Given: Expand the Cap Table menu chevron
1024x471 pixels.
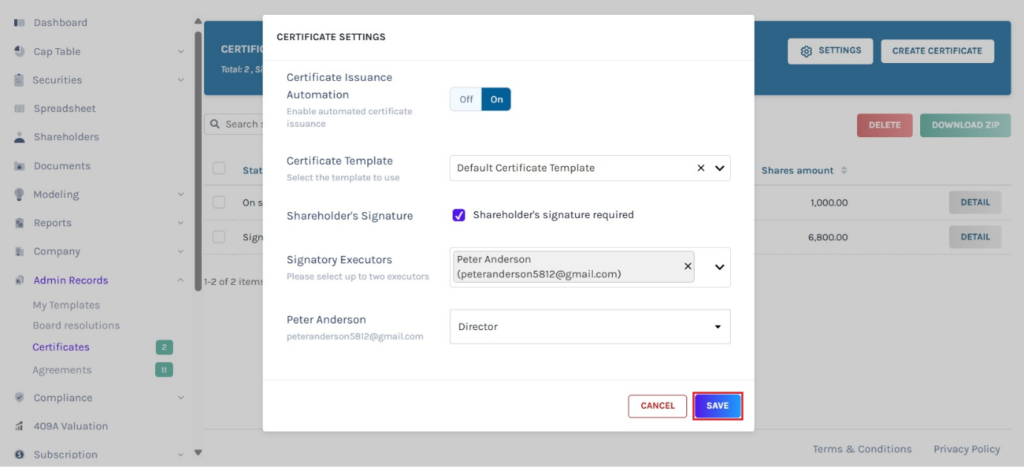Looking at the screenshot, I should 181,52.
